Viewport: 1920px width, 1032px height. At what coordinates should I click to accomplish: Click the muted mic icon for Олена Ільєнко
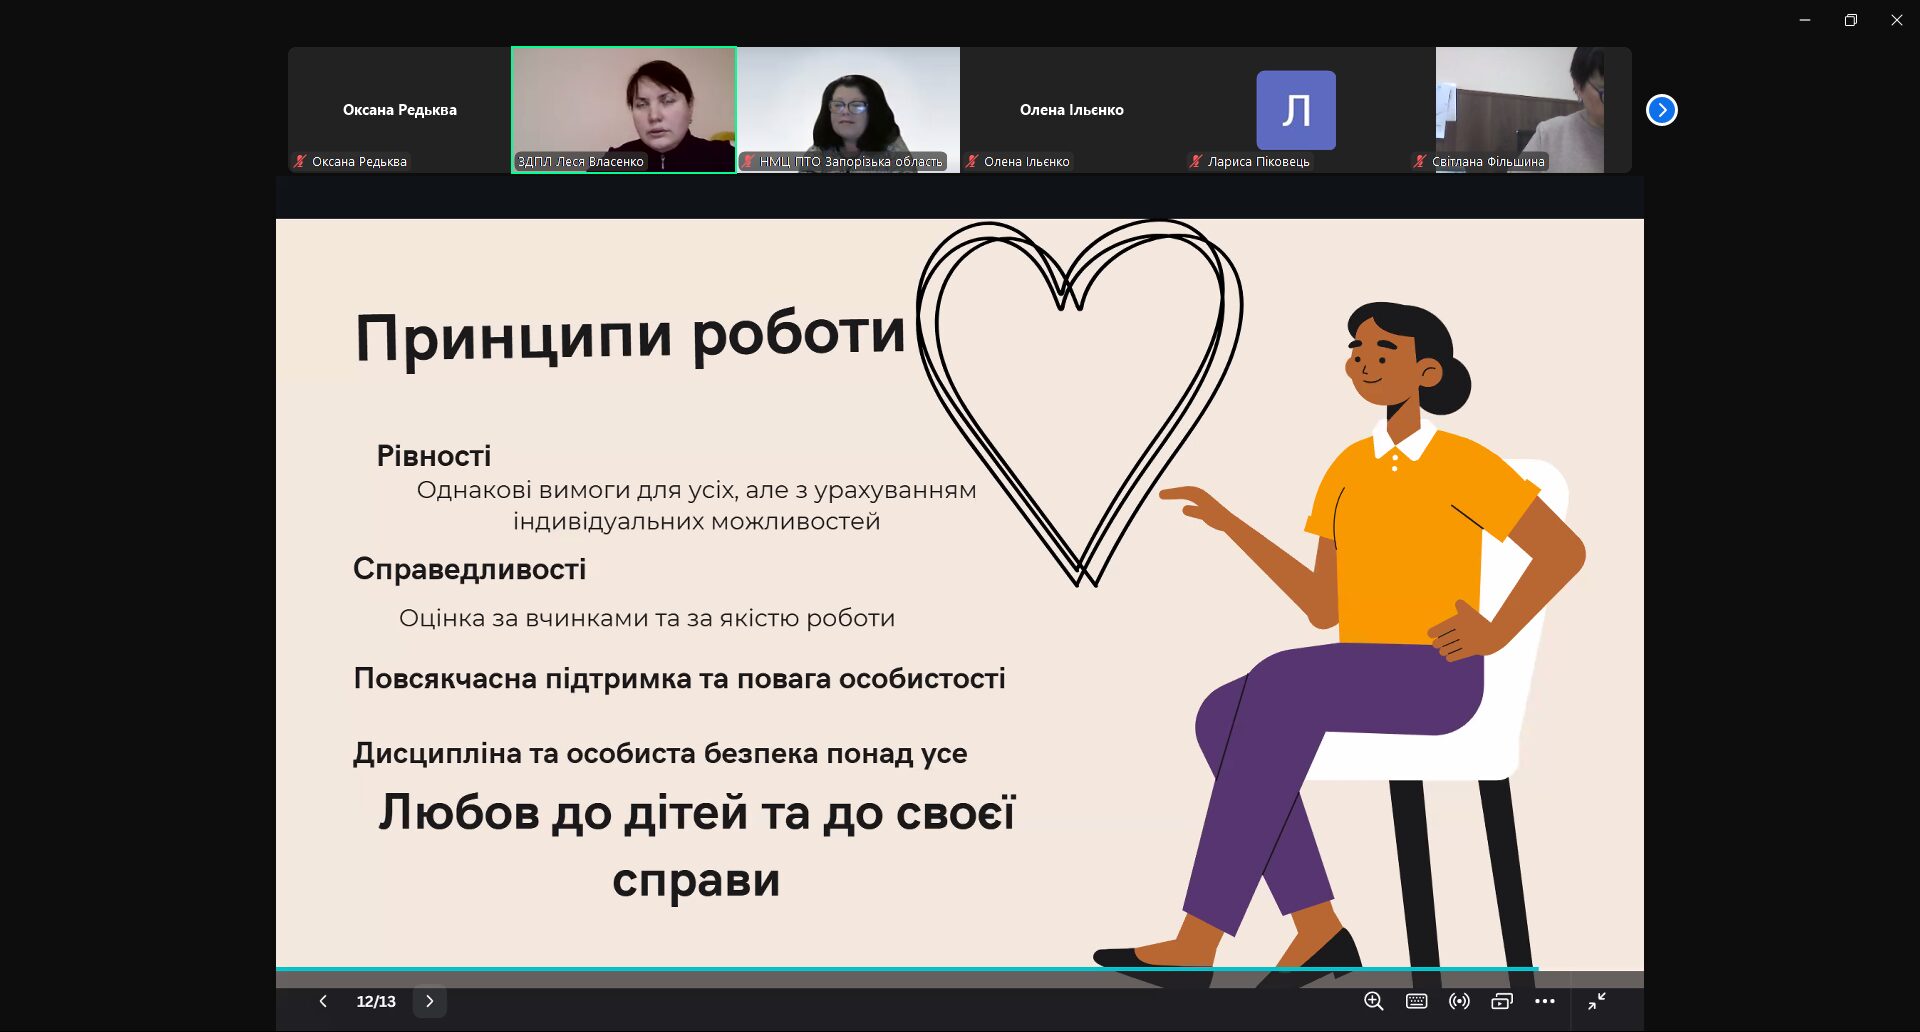972,161
